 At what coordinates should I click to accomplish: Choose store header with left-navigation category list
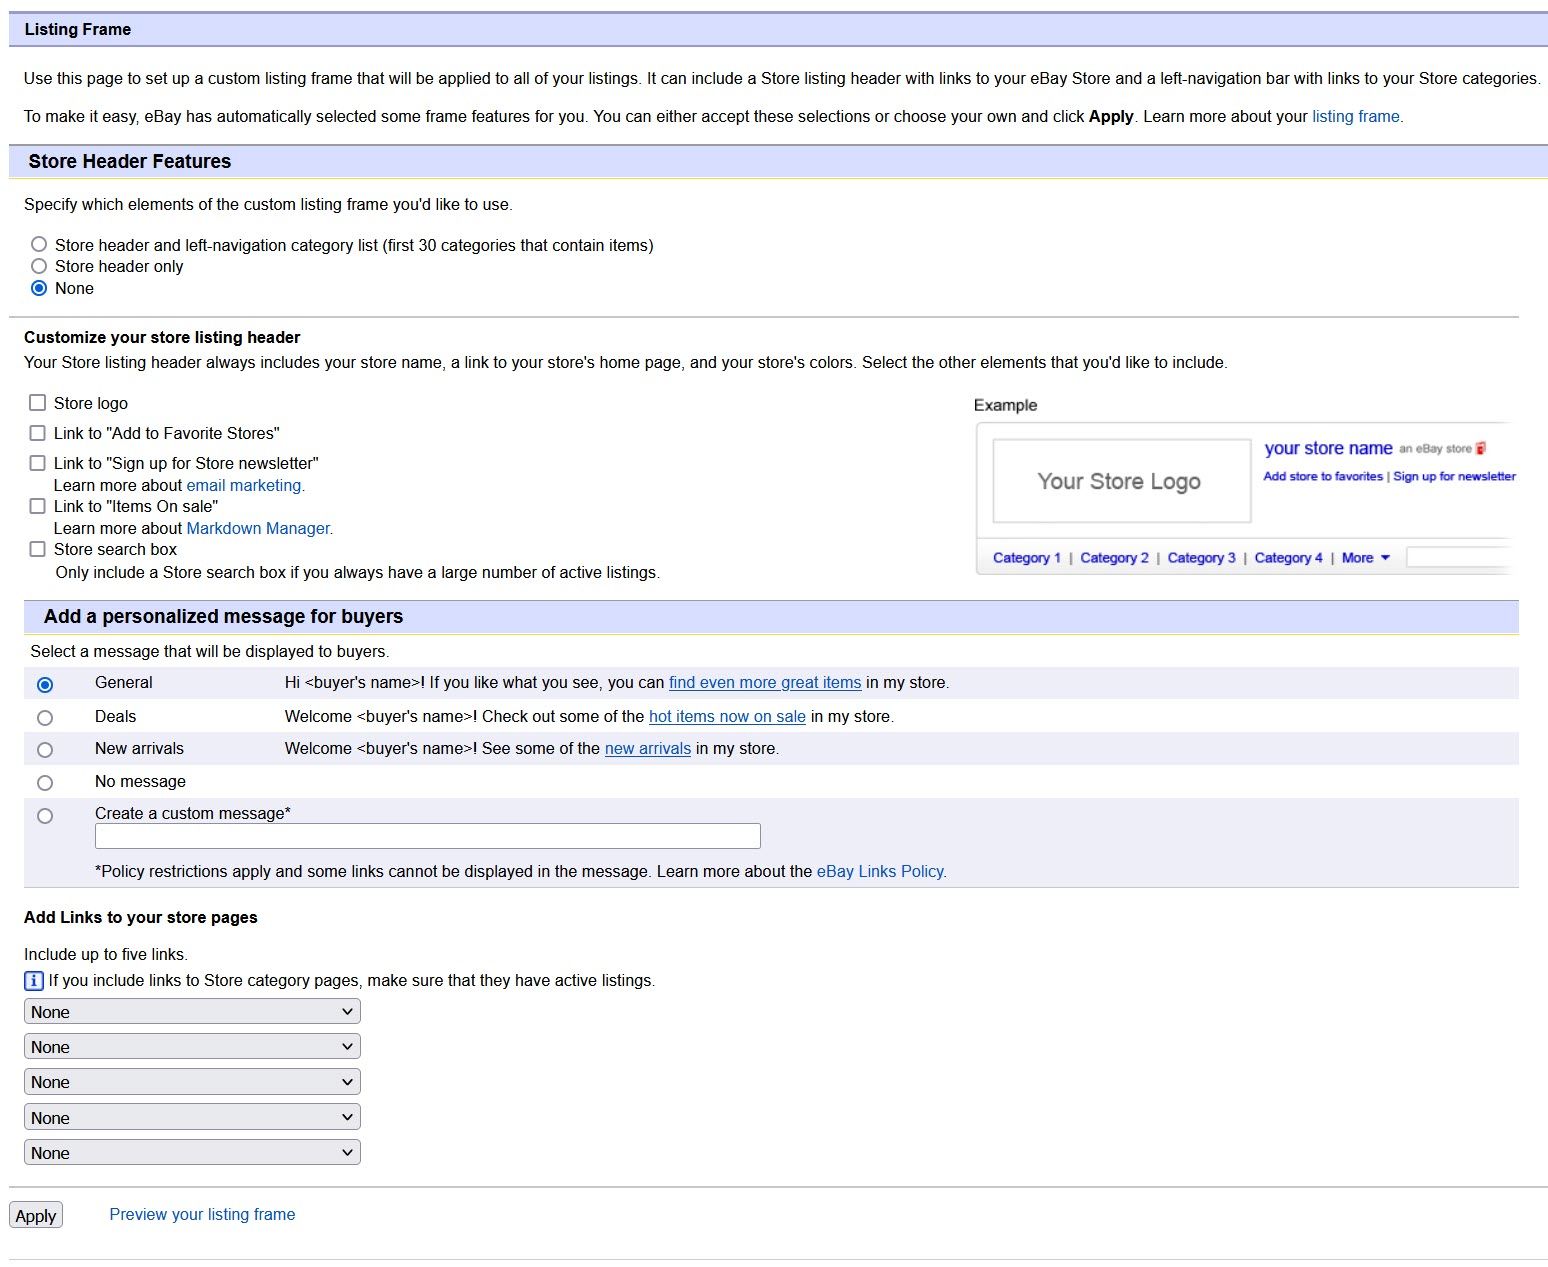tap(39, 244)
